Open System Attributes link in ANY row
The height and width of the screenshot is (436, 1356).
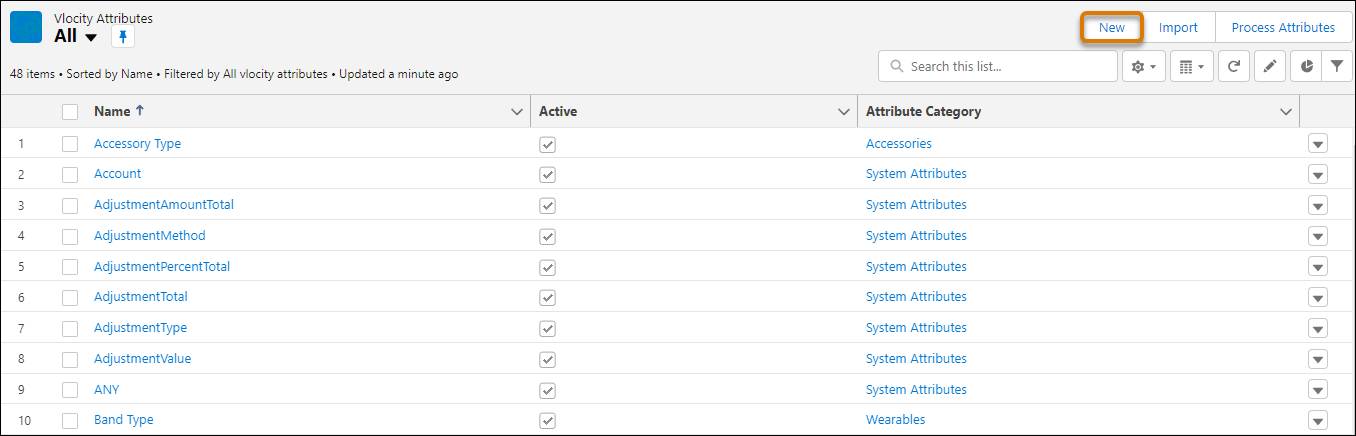tap(916, 389)
